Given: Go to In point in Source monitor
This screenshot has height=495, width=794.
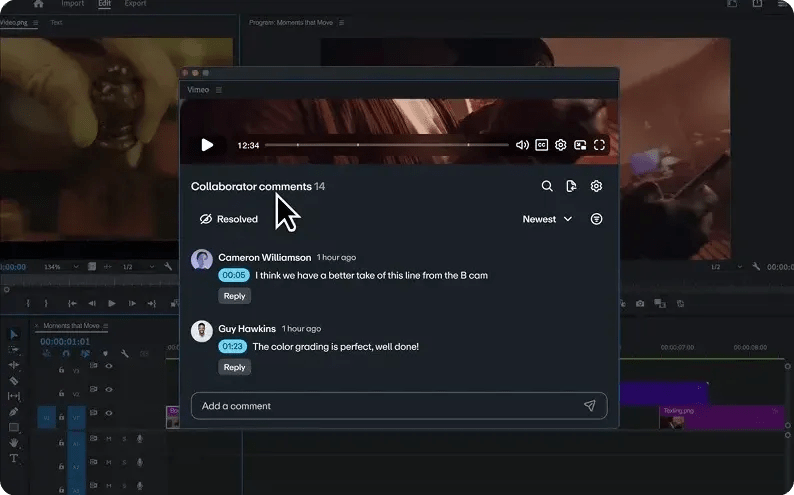Looking at the screenshot, I should 72,304.
